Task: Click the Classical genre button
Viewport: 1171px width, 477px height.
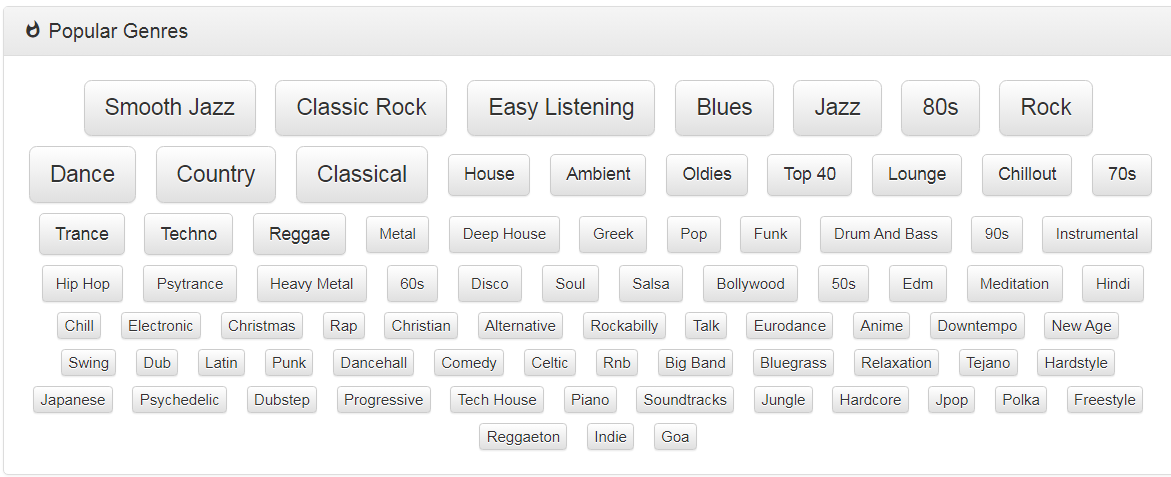Action: tap(362, 175)
